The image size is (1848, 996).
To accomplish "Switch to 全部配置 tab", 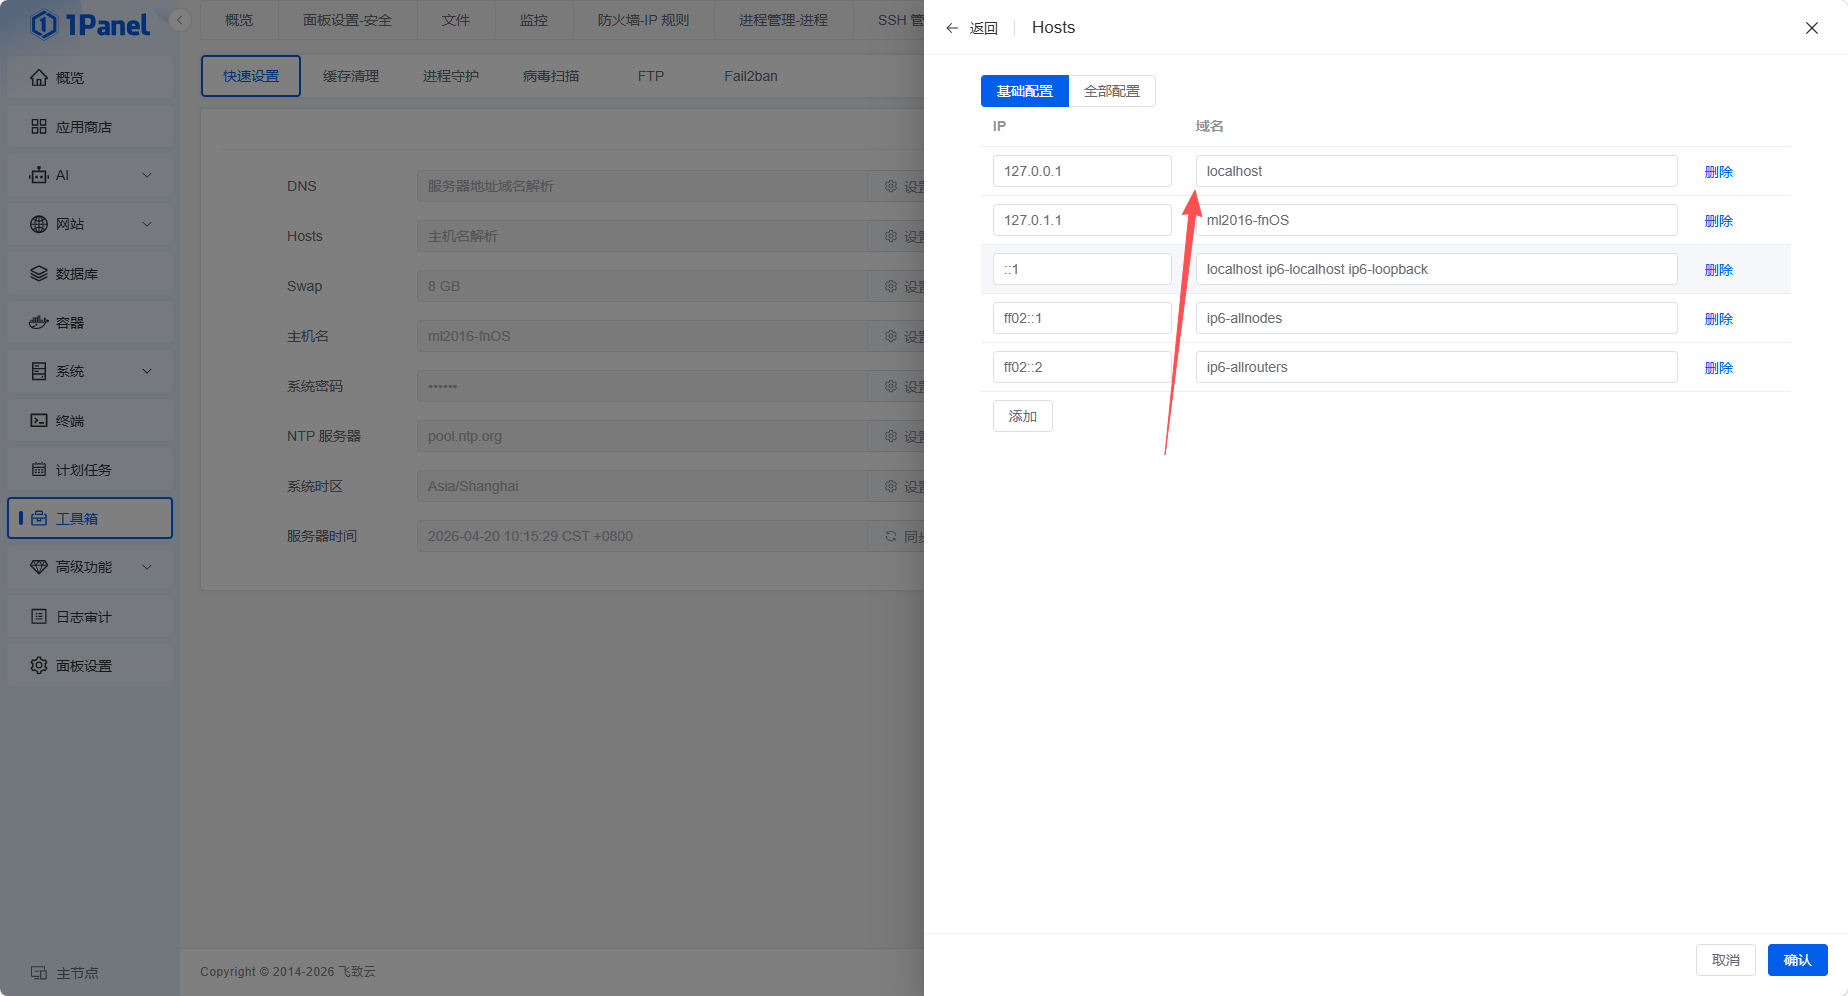I will (x=1111, y=91).
